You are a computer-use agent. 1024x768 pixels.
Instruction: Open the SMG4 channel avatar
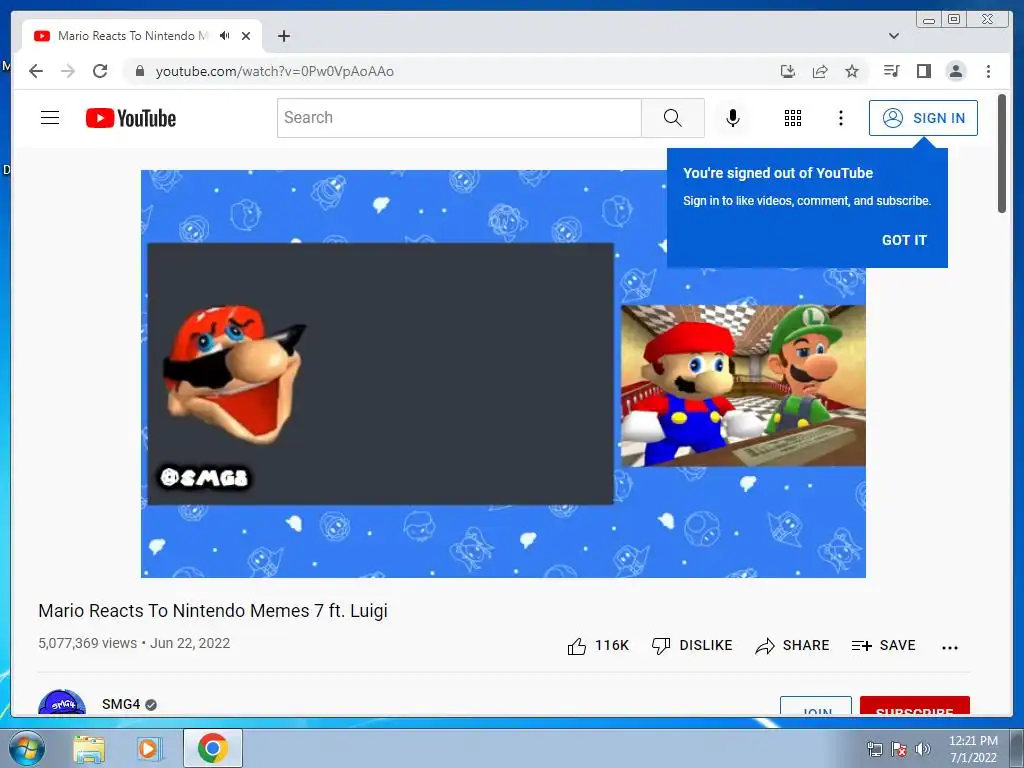tap(62, 702)
